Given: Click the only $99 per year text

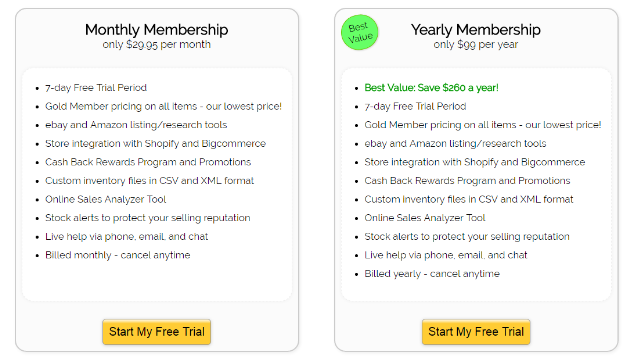Looking at the screenshot, I should [476, 44].
